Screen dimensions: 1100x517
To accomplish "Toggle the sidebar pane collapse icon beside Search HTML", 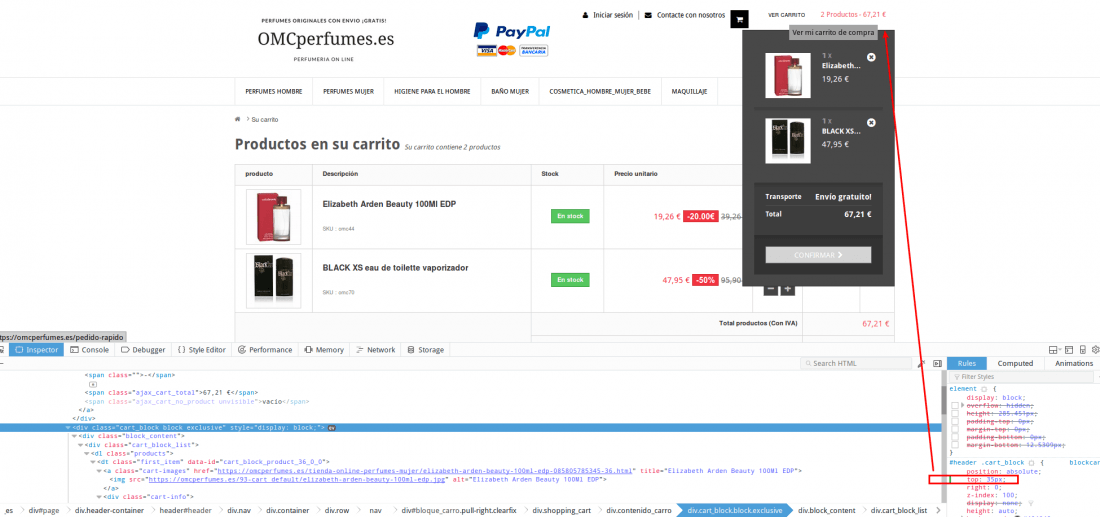I will [937, 363].
